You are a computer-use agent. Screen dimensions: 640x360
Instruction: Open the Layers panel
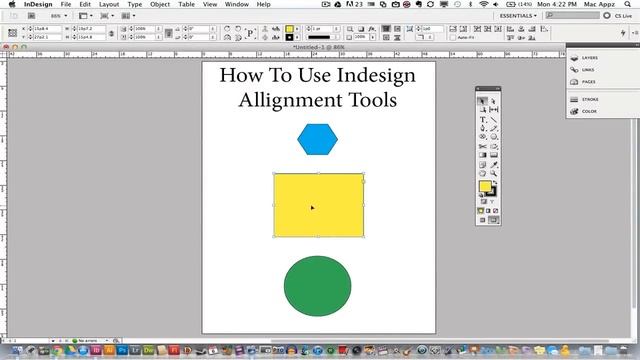click(x=584, y=58)
